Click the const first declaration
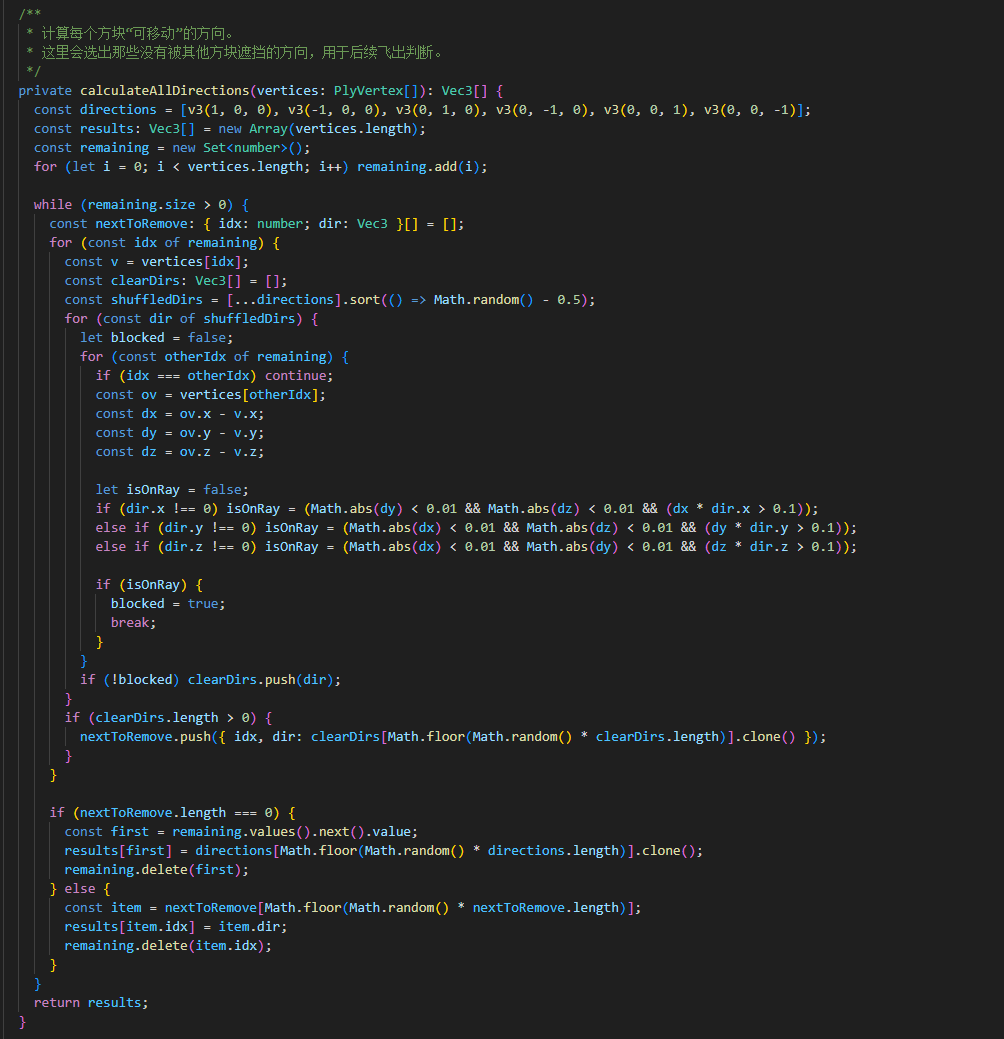1004x1039 pixels. pyautogui.click(x=241, y=832)
